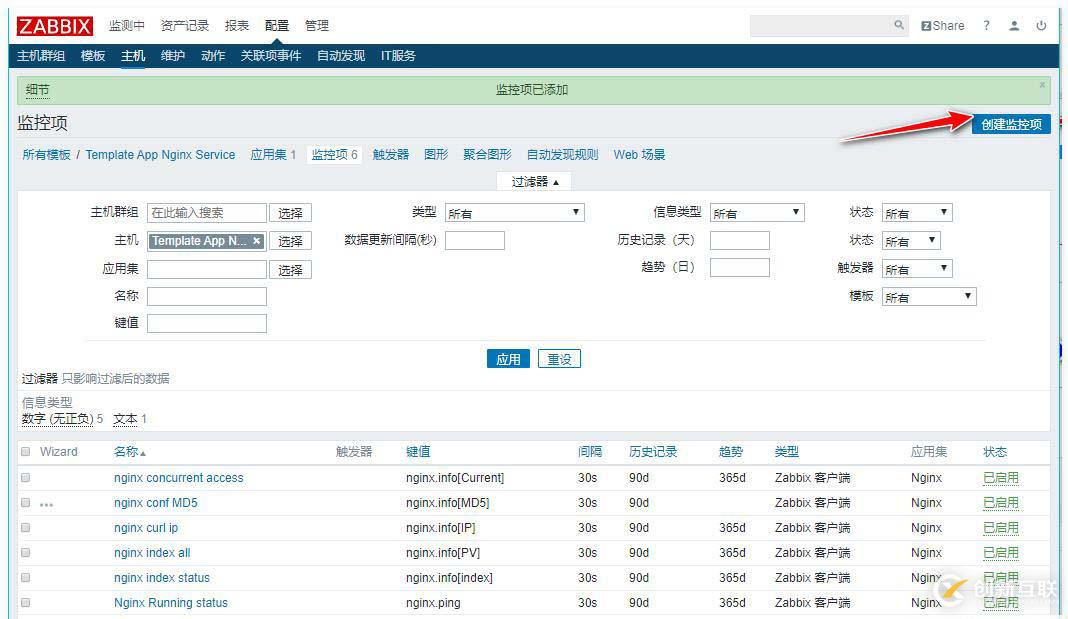
Task: Click the 名称 filter input field
Action: pos(206,296)
